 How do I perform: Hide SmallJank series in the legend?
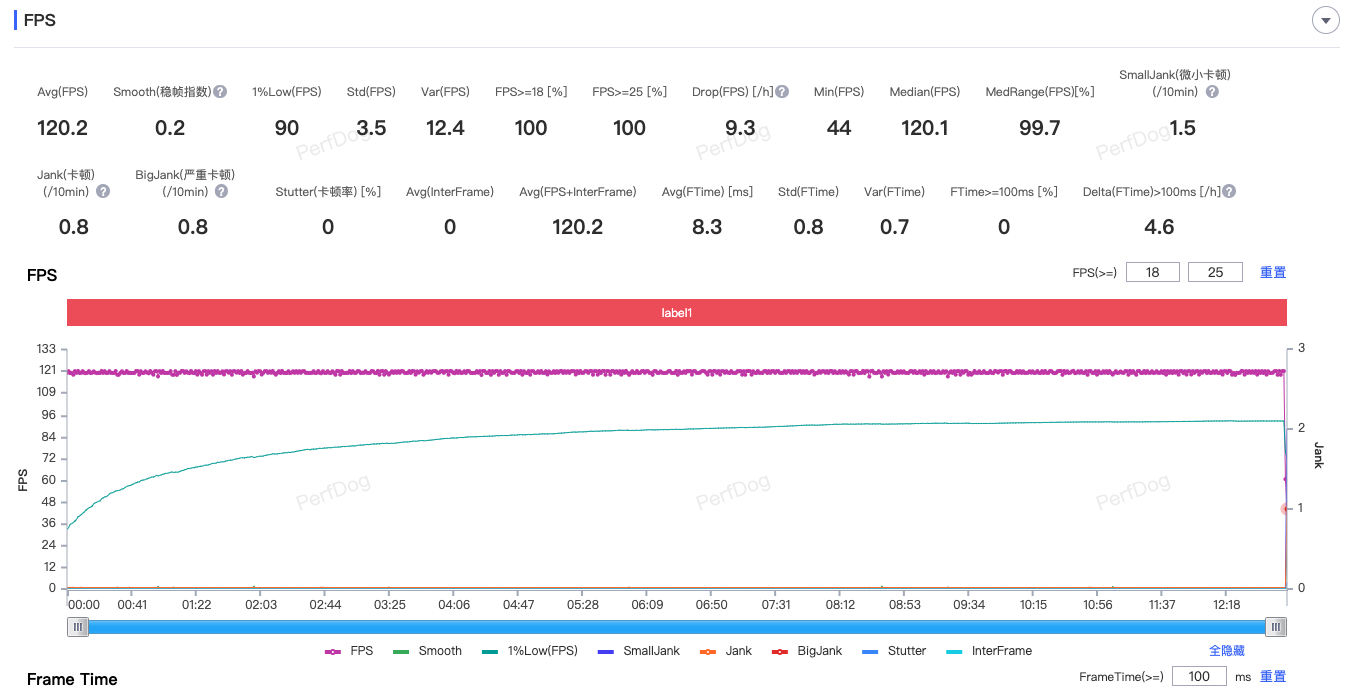(638, 651)
